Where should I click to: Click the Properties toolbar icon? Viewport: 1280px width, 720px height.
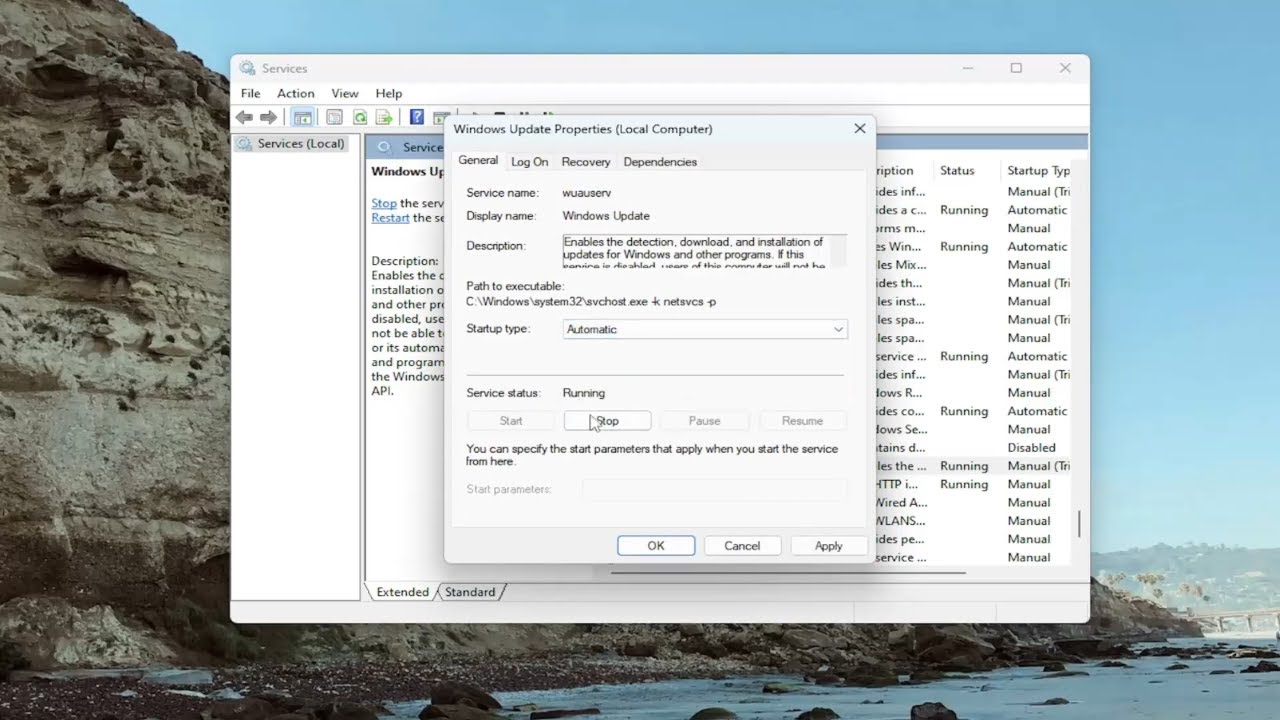point(335,118)
